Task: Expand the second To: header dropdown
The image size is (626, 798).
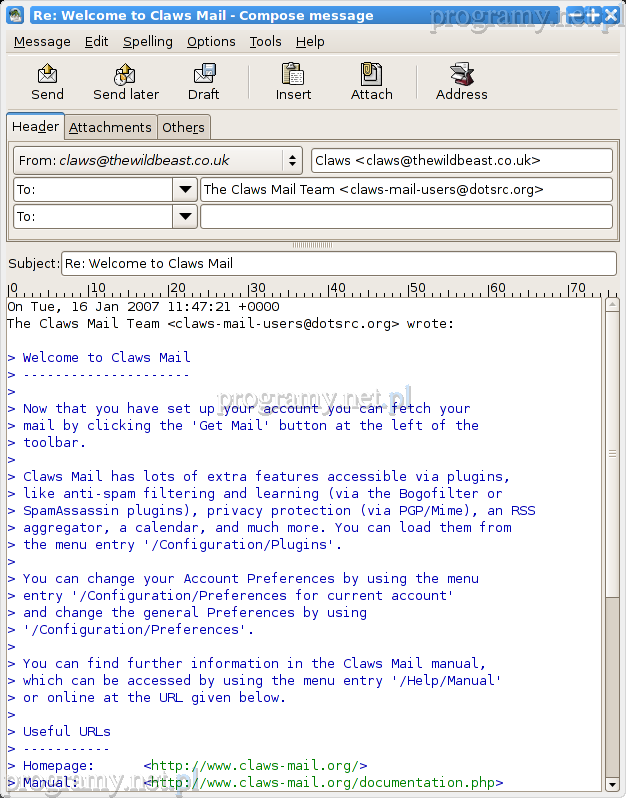Action: [185, 216]
